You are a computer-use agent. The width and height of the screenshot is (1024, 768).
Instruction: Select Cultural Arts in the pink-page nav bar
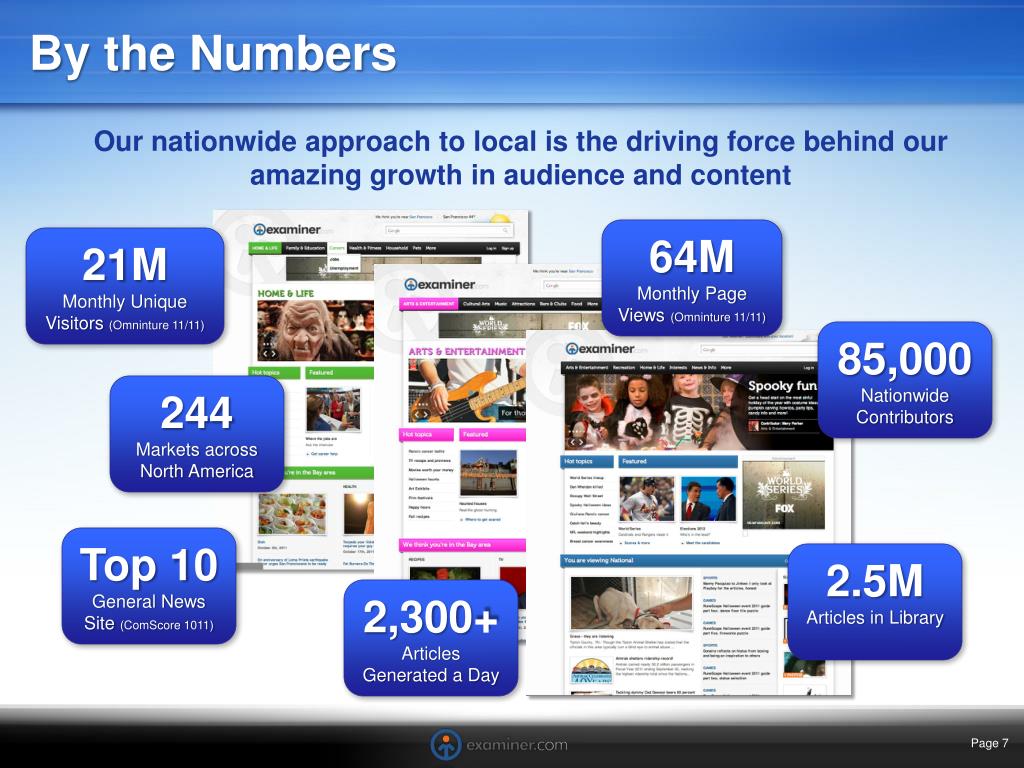click(476, 304)
